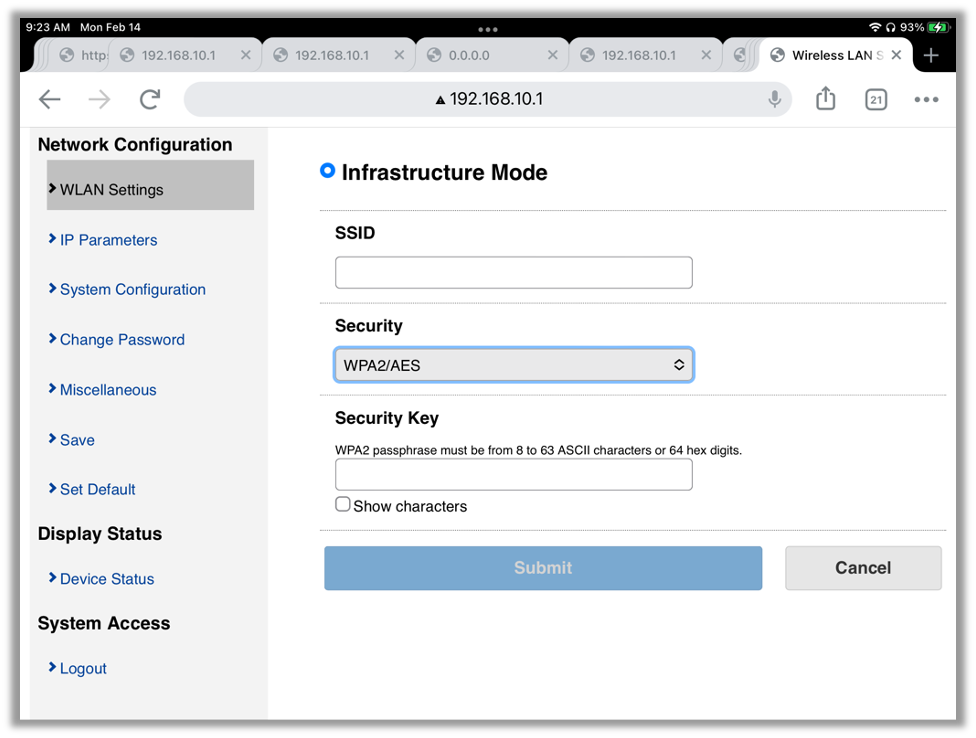
Task: Open the browser three-dot menu
Action: pos(926,99)
